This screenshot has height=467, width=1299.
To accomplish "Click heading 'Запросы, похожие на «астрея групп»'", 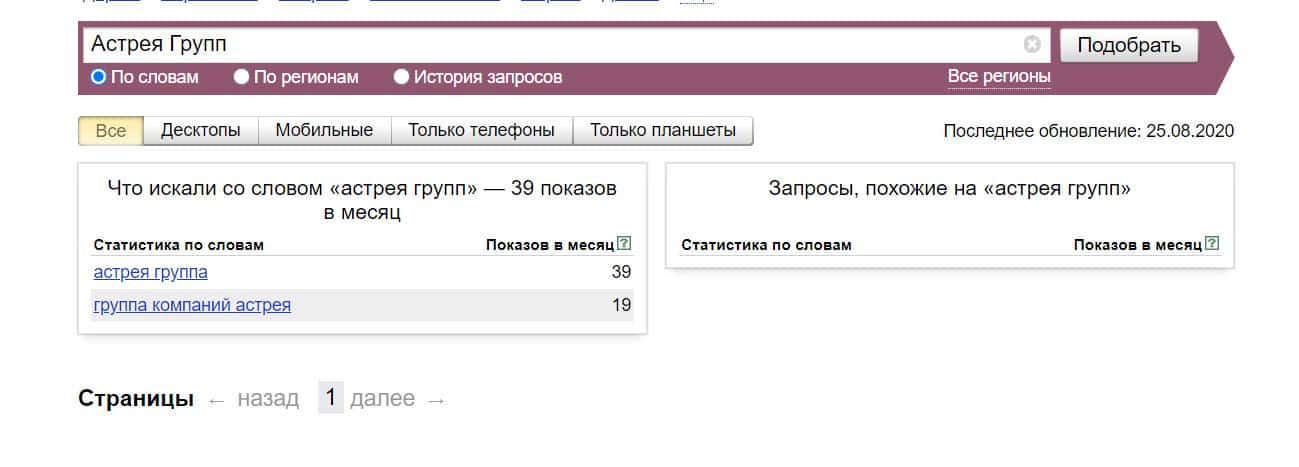I will pyautogui.click(x=950, y=188).
